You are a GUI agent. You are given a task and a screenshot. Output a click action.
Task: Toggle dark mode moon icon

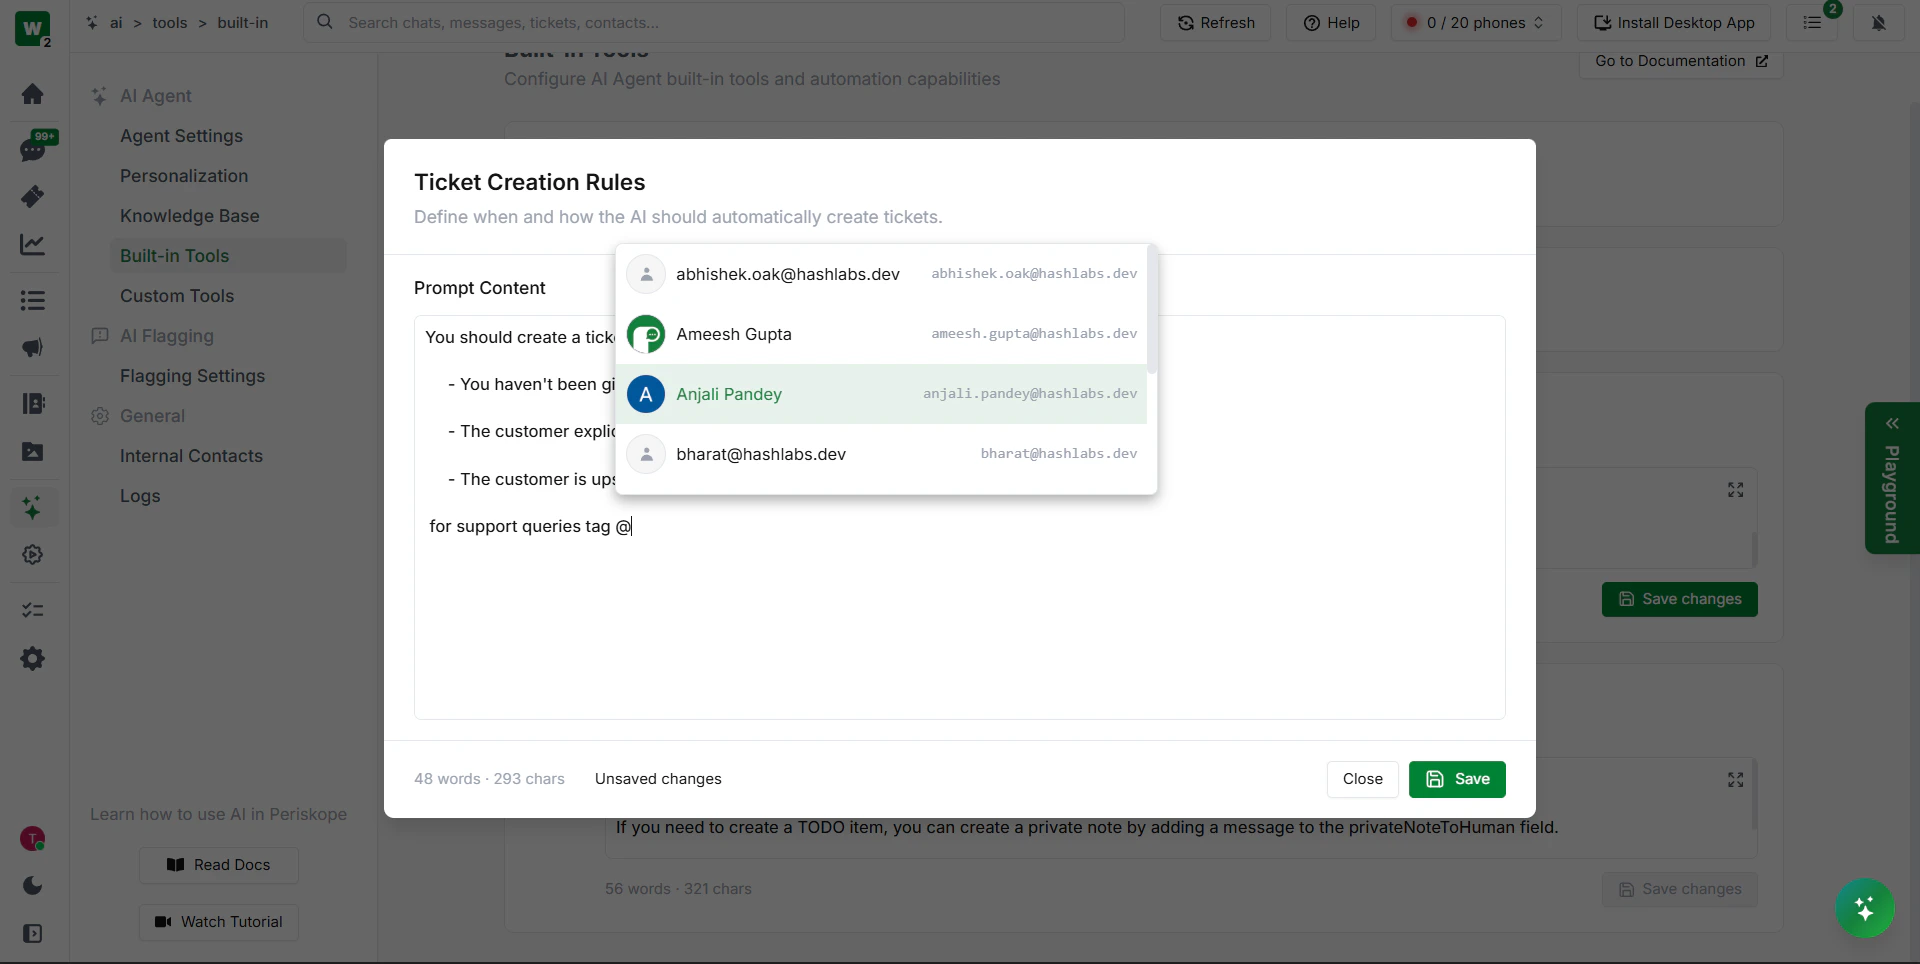pyautogui.click(x=32, y=886)
